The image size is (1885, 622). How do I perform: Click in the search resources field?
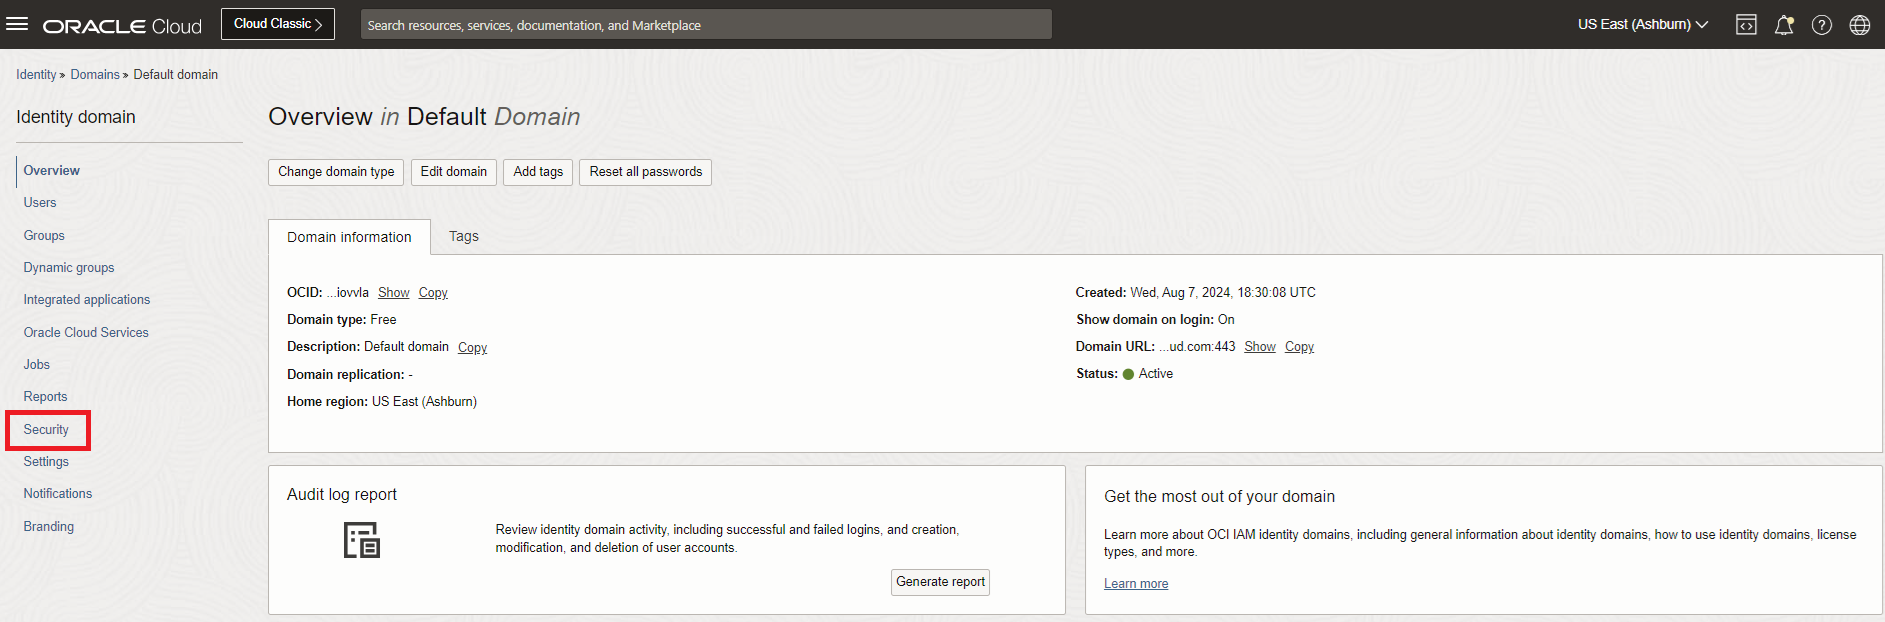pyautogui.click(x=705, y=25)
